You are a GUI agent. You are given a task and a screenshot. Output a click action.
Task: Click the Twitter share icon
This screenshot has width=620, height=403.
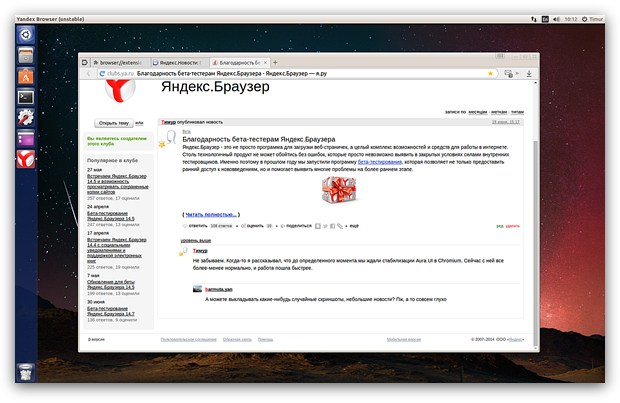coord(325,226)
